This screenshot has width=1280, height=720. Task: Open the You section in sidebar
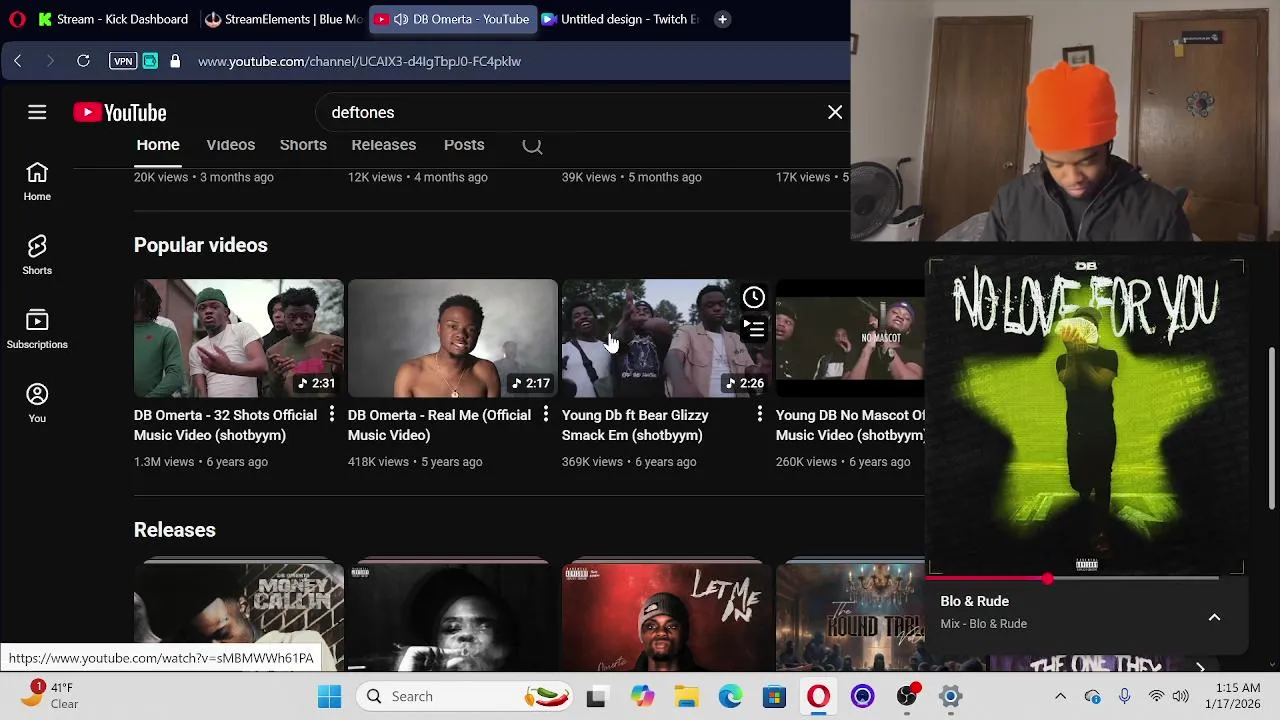[37, 404]
